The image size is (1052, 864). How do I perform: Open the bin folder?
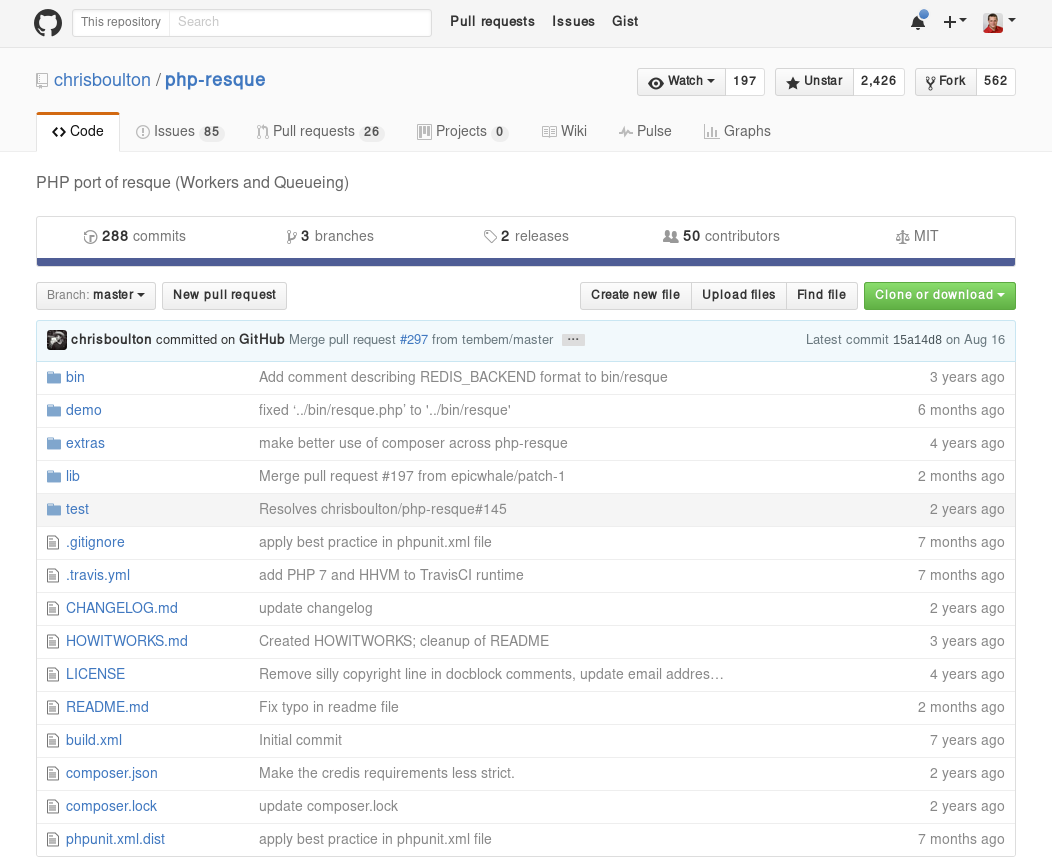click(x=75, y=378)
